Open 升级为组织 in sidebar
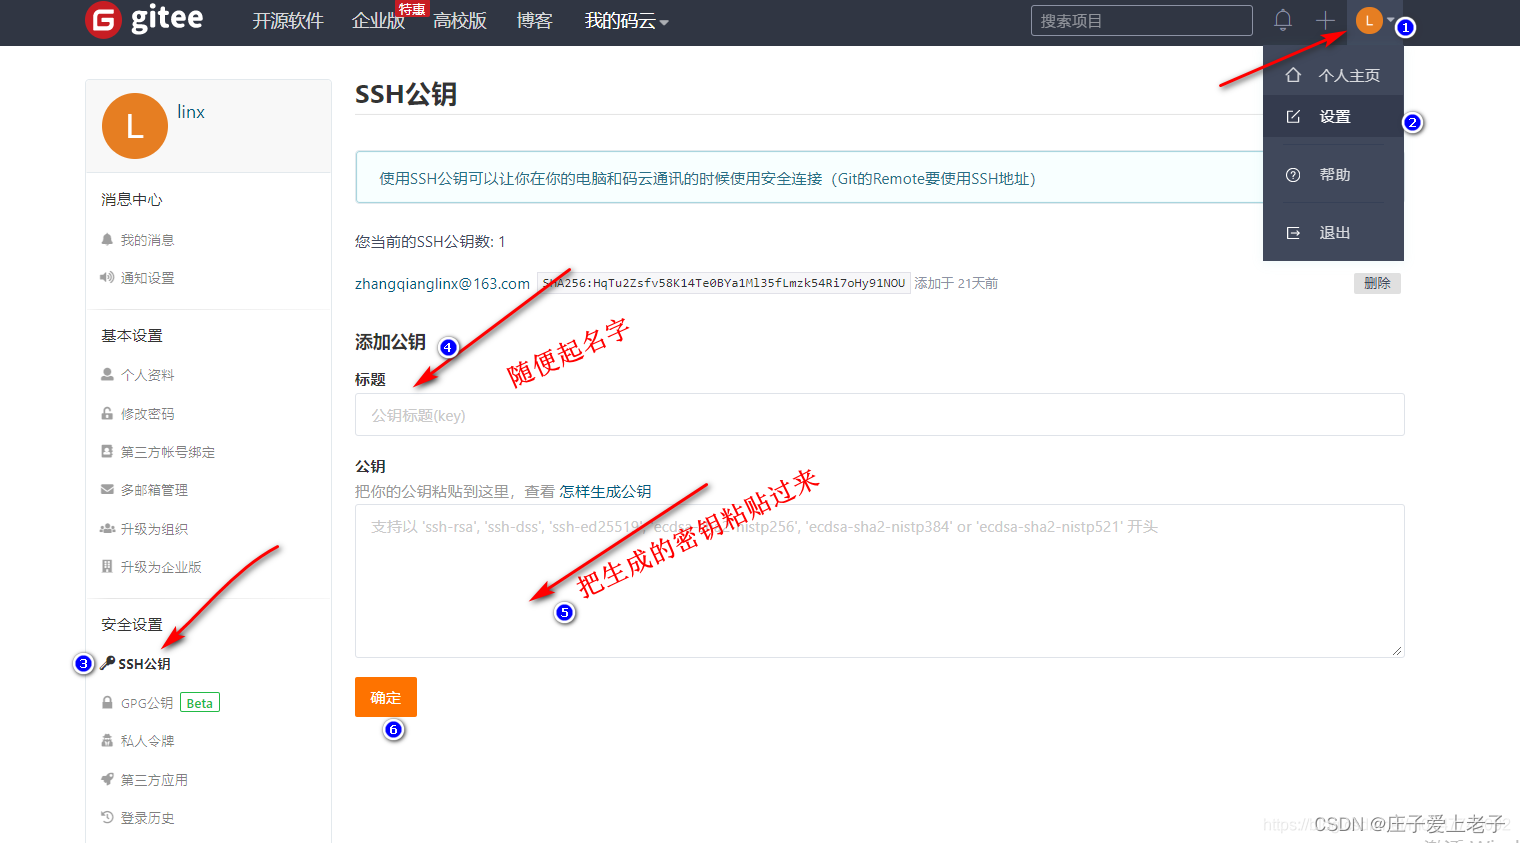The height and width of the screenshot is (843, 1520). (x=154, y=529)
